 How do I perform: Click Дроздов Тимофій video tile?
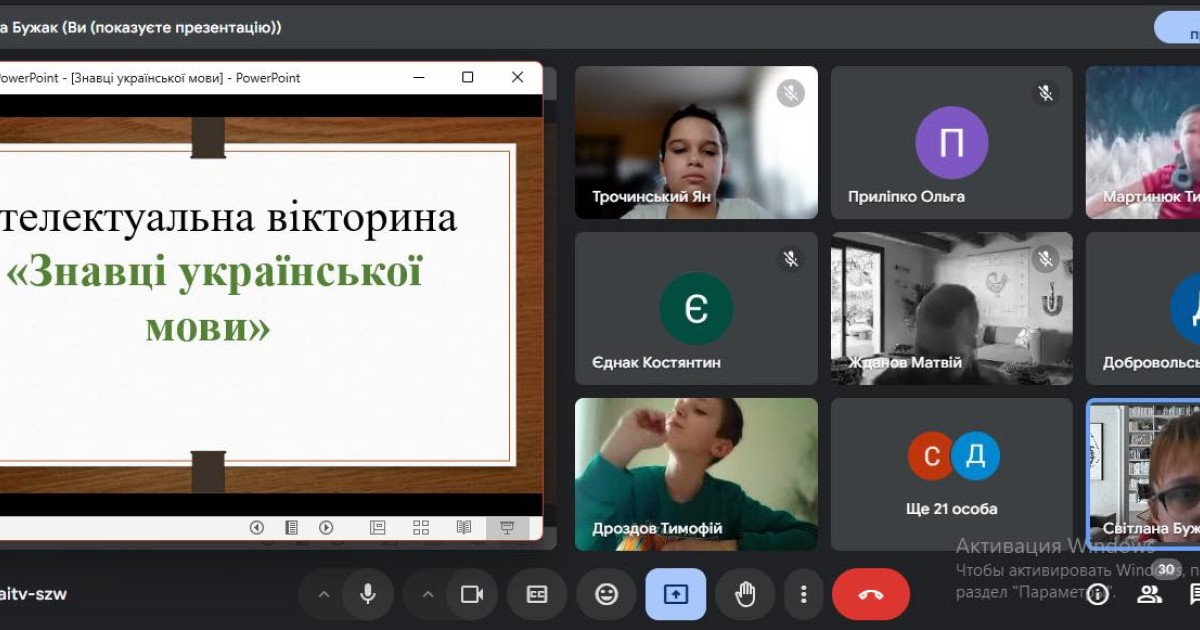pyautogui.click(x=696, y=474)
